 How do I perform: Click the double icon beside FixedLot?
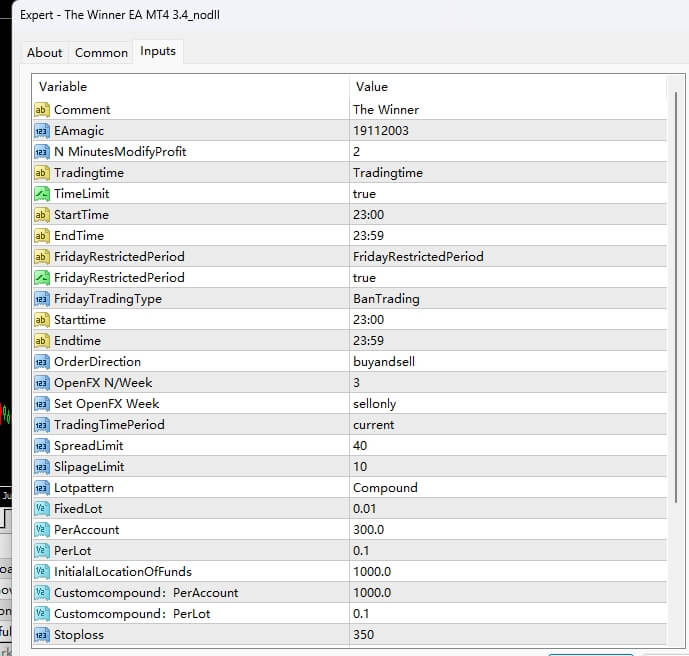tap(42, 509)
